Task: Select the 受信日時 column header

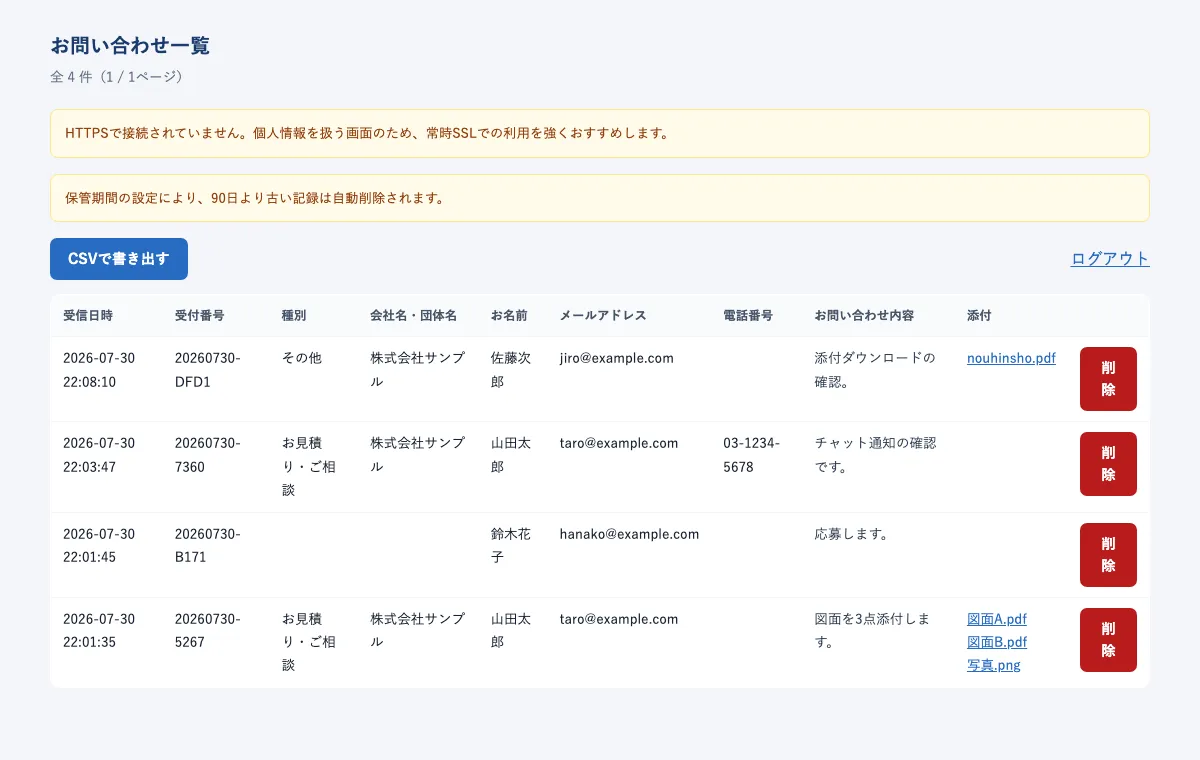Action: click(x=88, y=315)
